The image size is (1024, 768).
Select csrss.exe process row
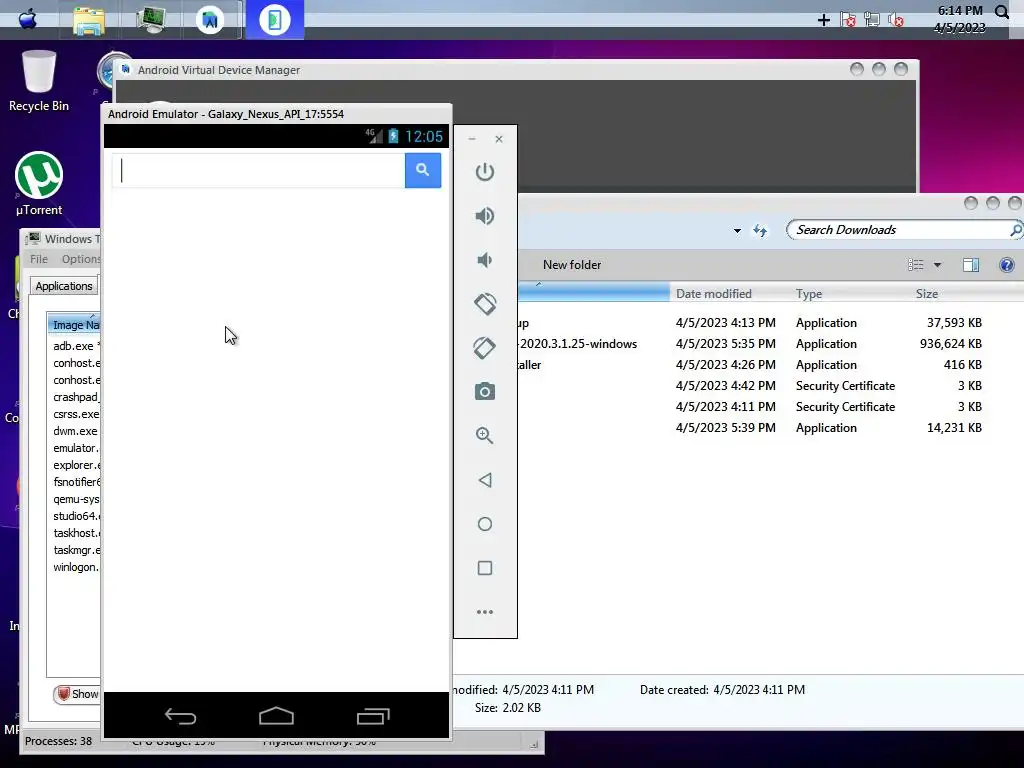pos(75,414)
